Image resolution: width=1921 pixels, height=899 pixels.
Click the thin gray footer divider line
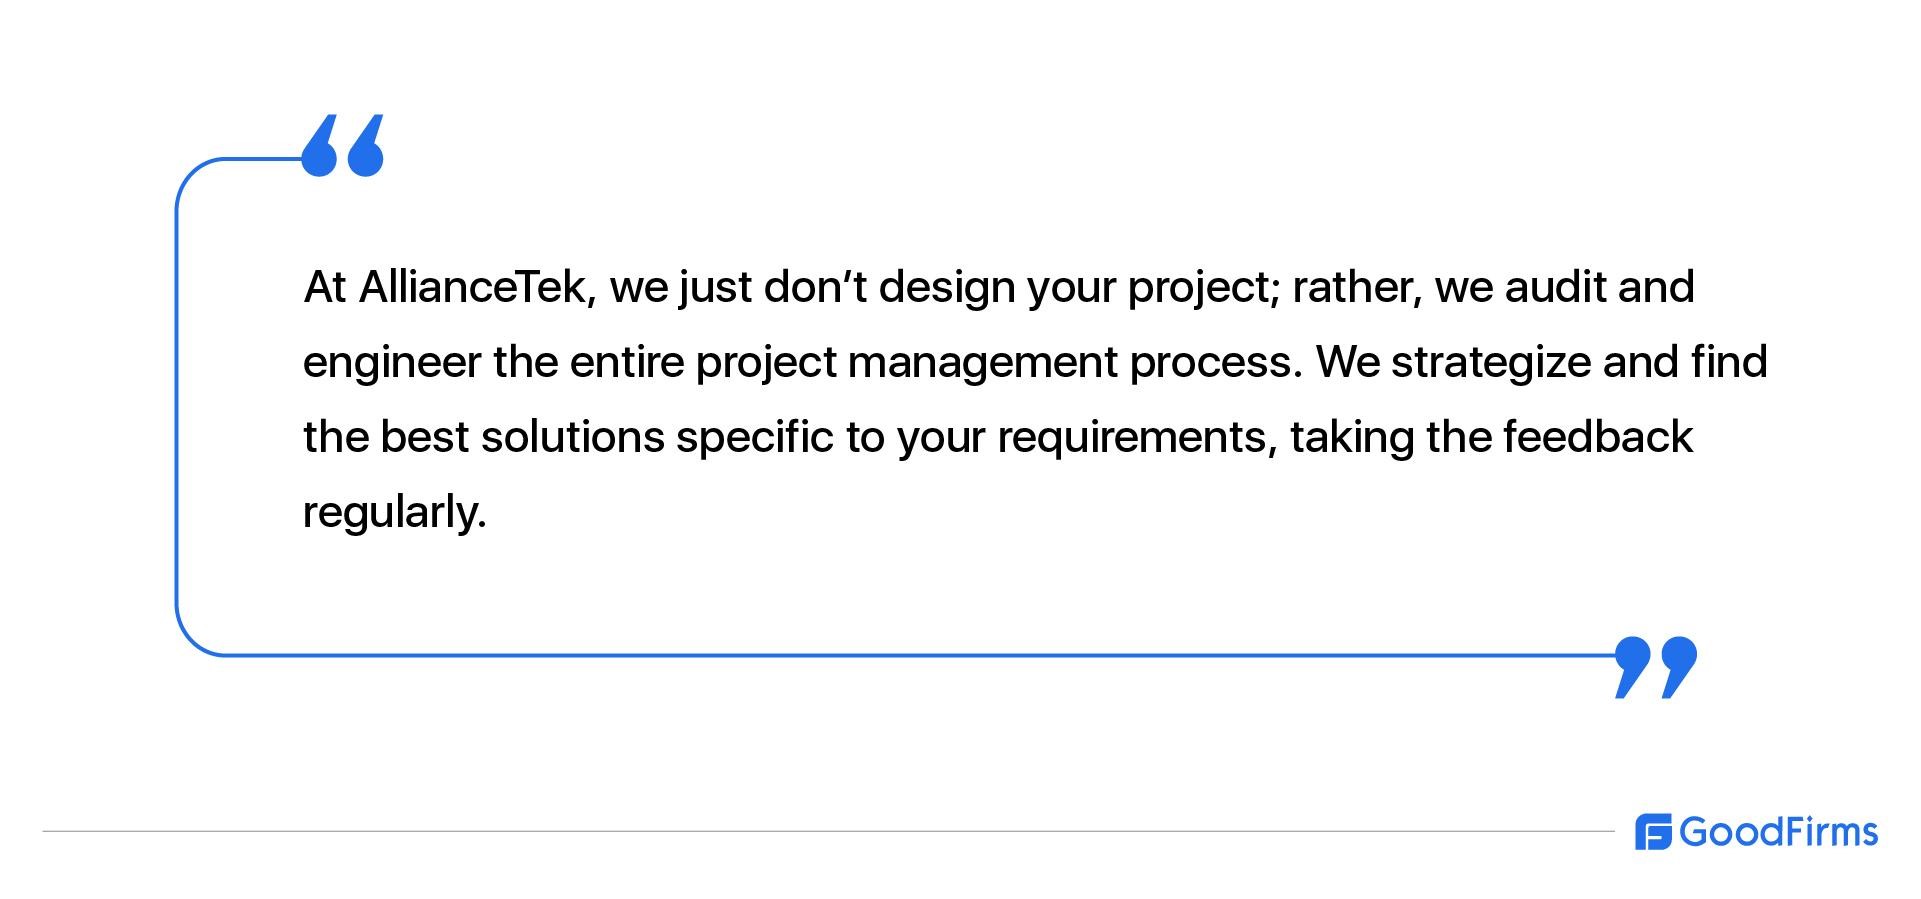point(828,831)
